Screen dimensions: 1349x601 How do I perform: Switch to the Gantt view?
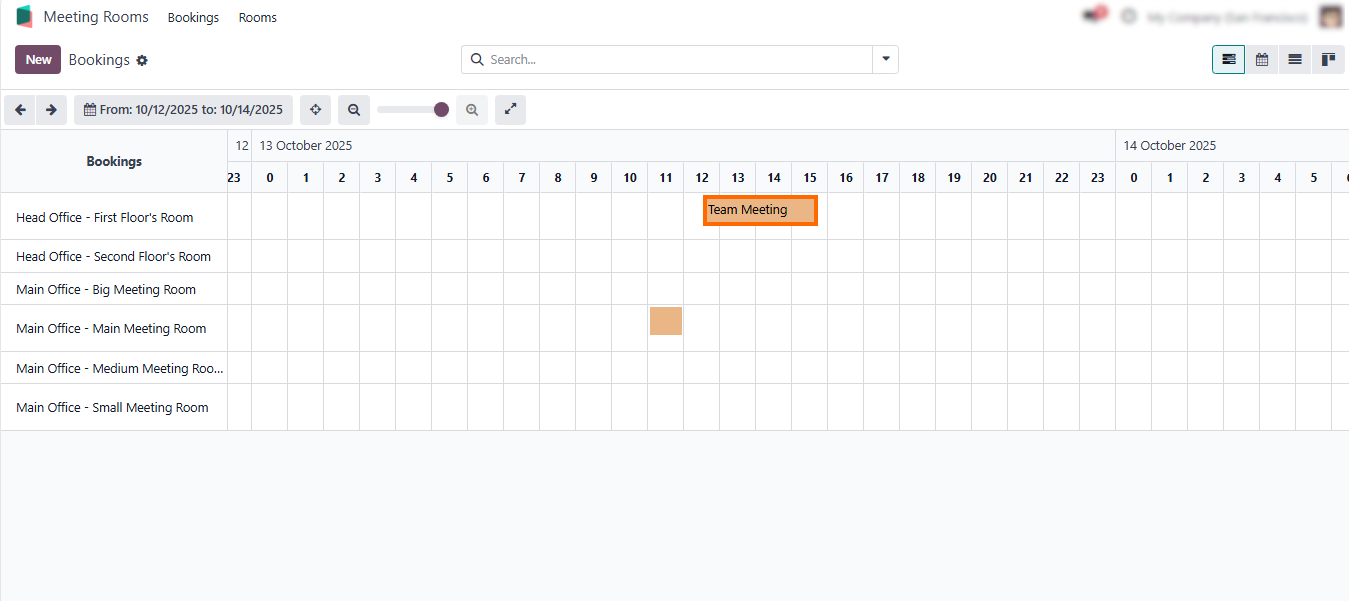pos(1228,60)
